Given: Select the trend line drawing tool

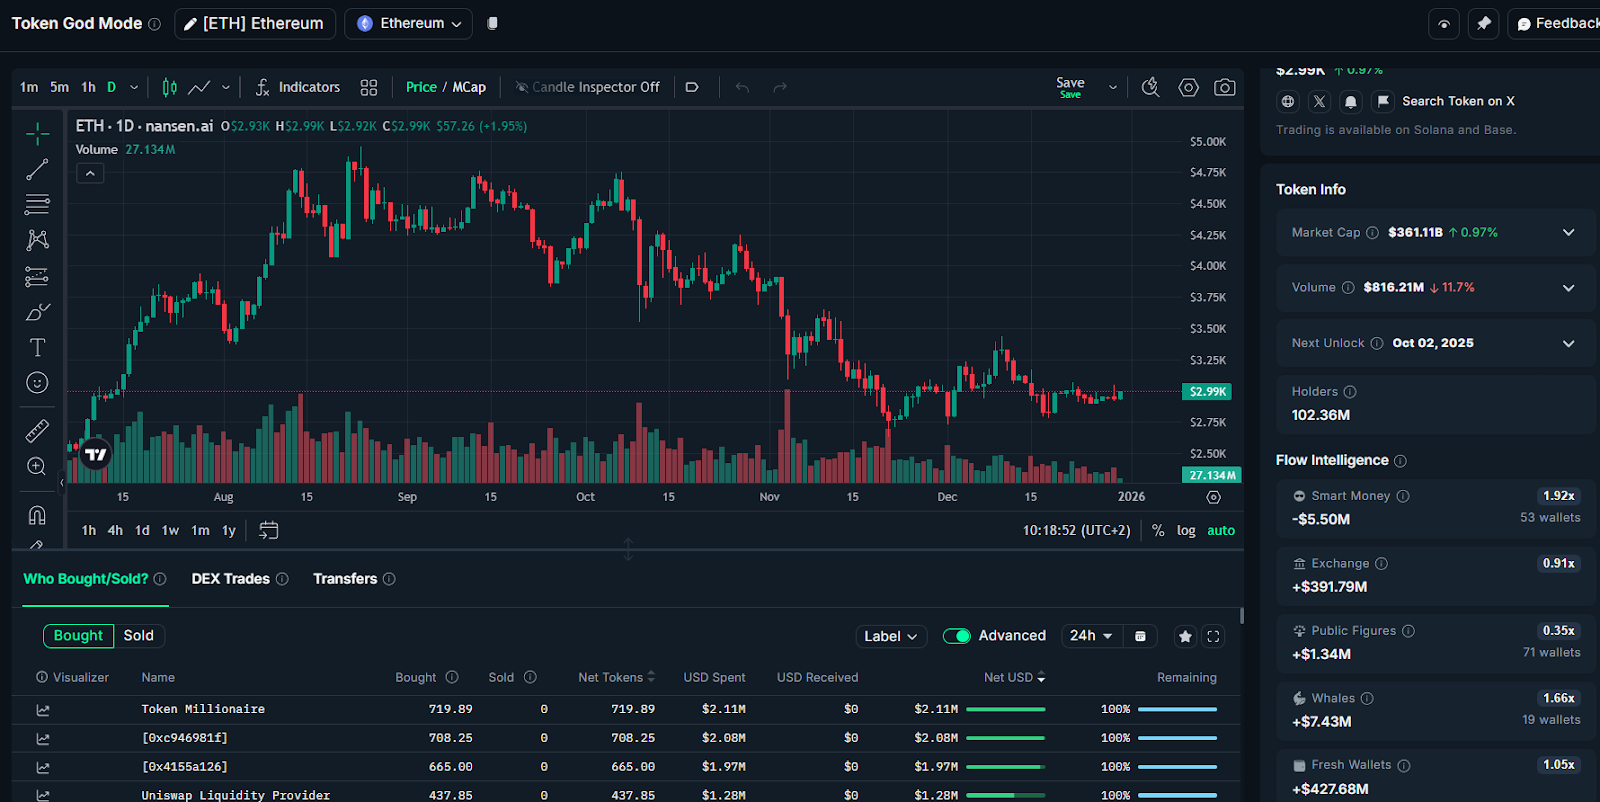Looking at the screenshot, I should click(37, 170).
